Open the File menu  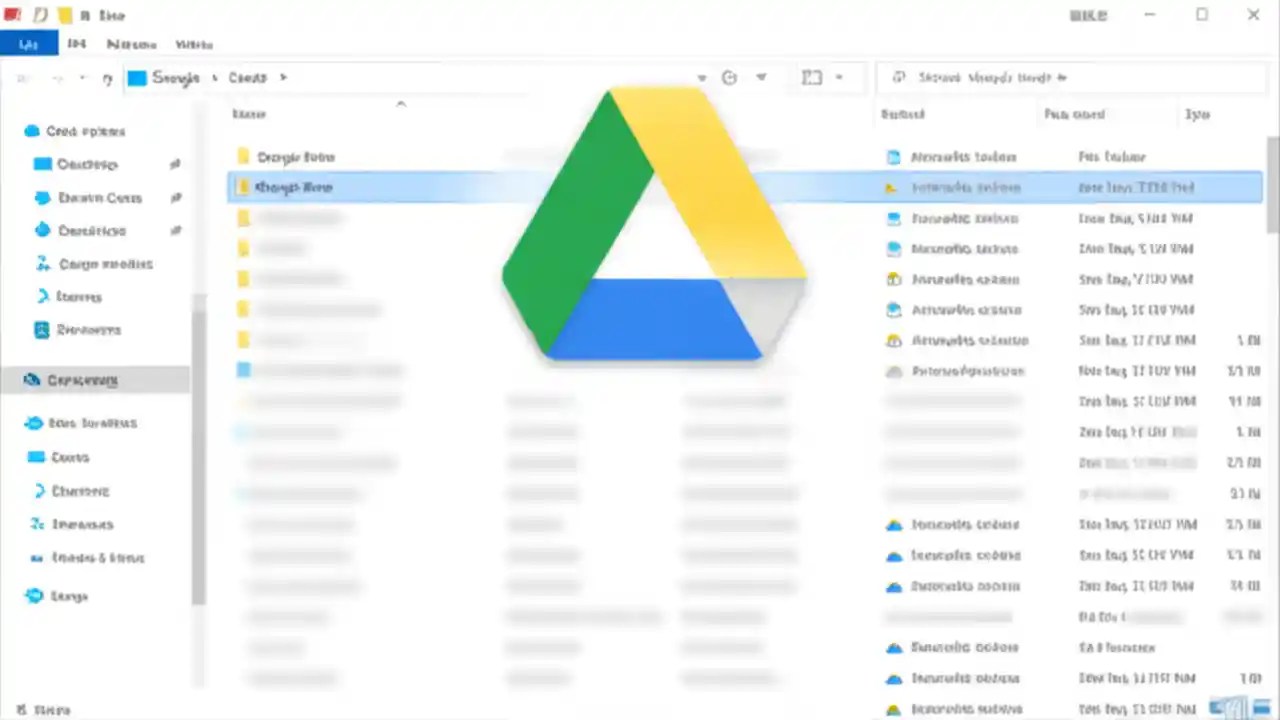(28, 44)
